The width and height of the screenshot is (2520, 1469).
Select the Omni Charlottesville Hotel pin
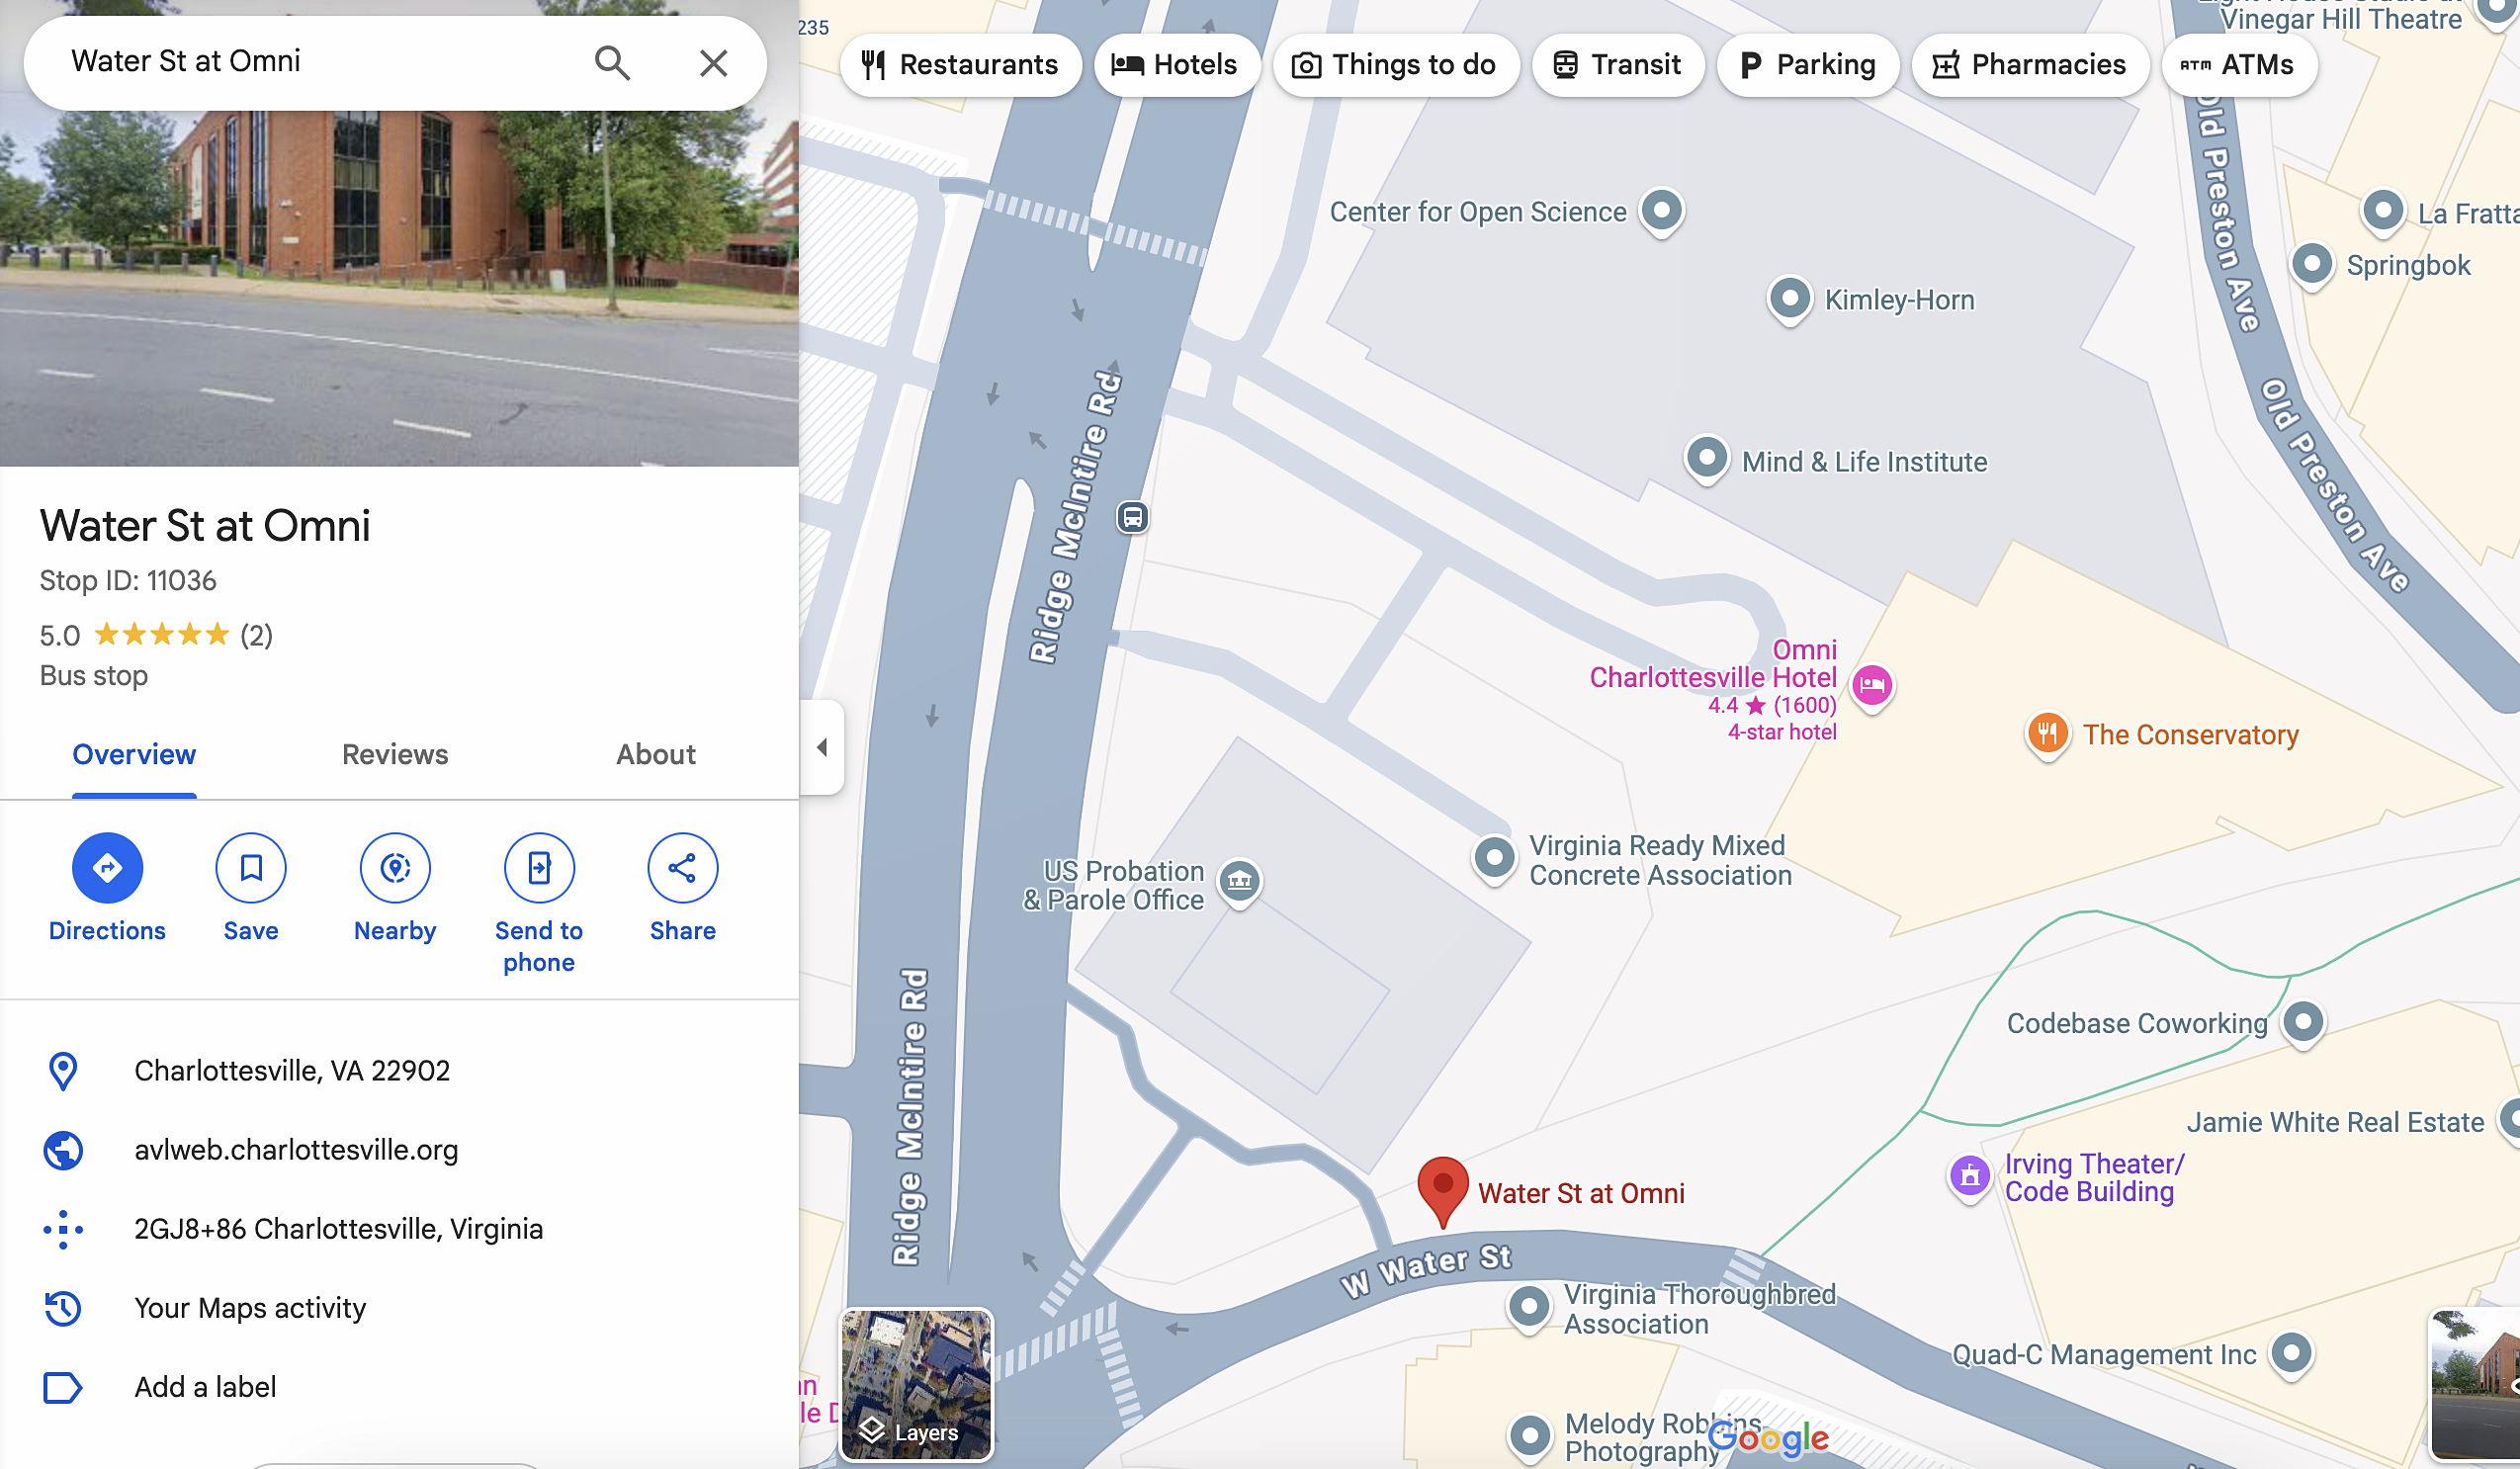1872,685
